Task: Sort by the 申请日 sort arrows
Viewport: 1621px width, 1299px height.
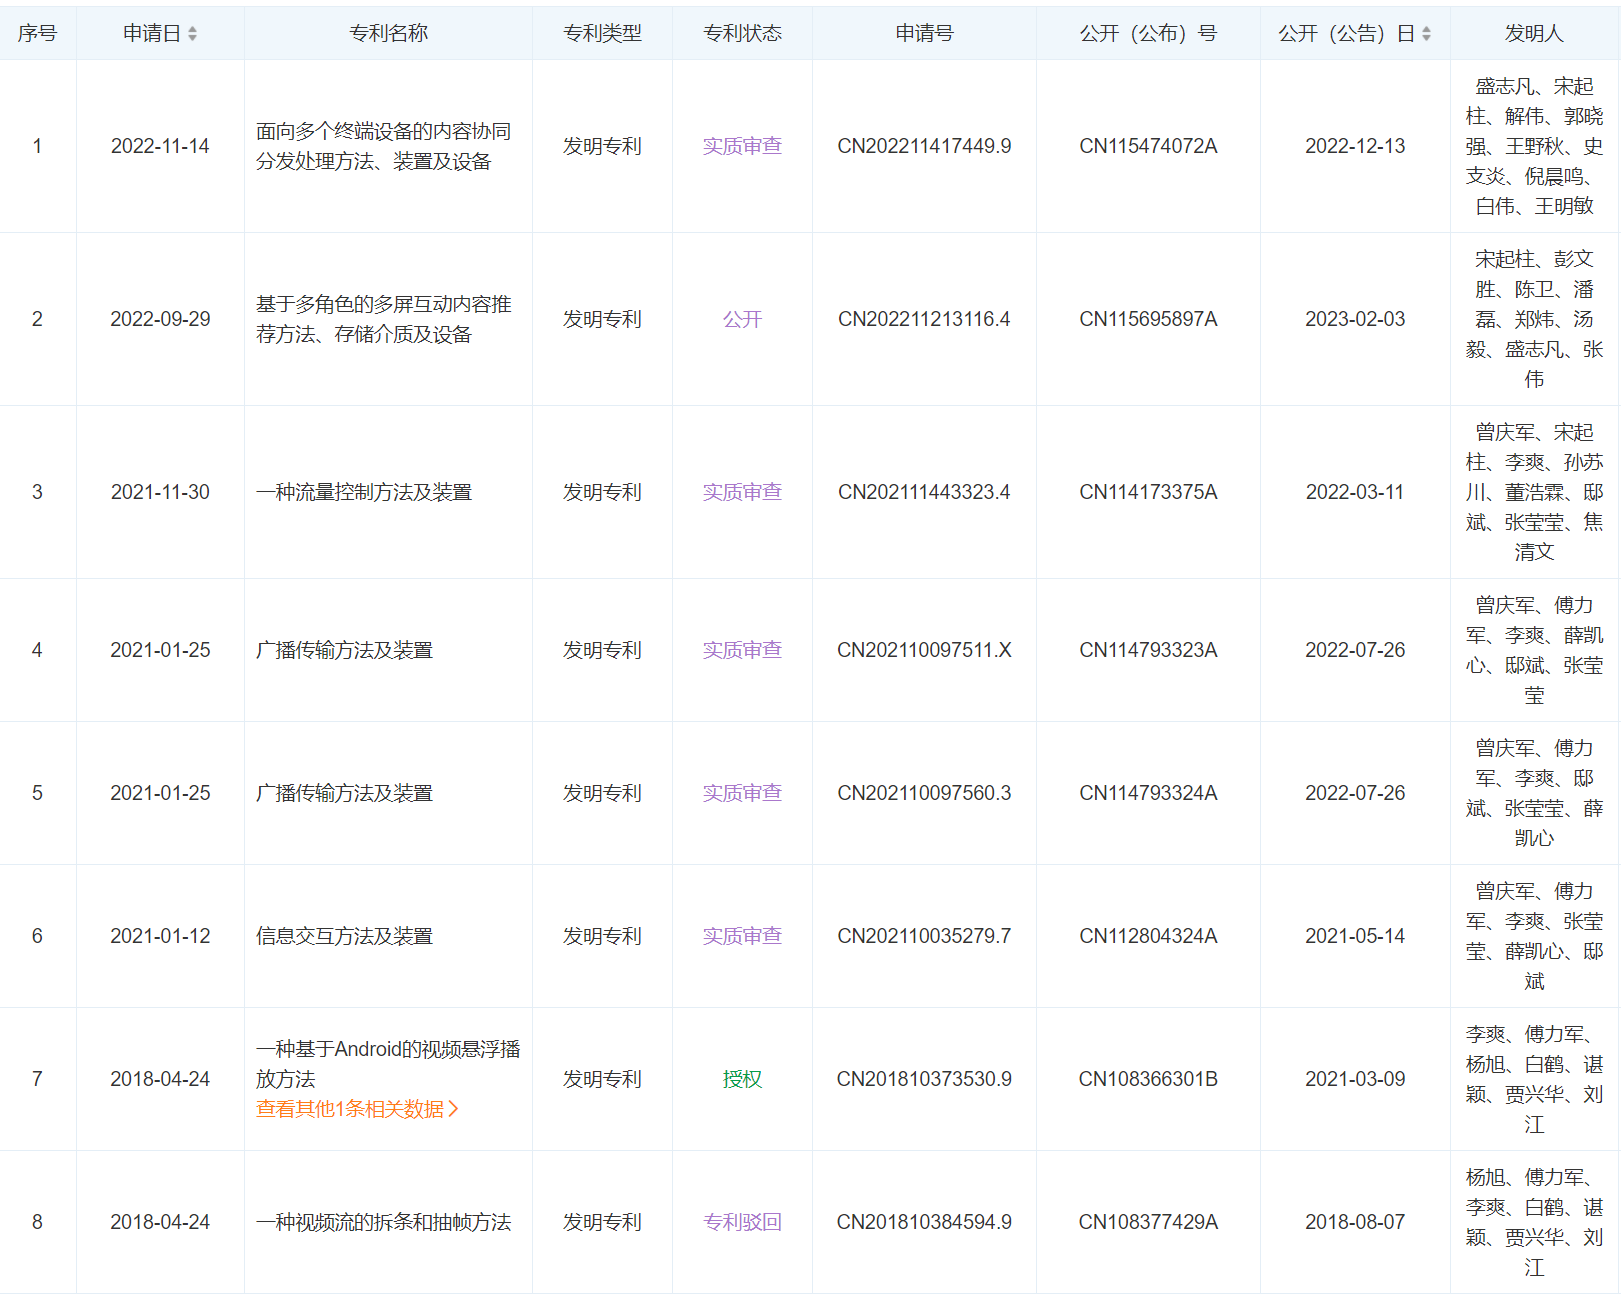Action: (192, 34)
